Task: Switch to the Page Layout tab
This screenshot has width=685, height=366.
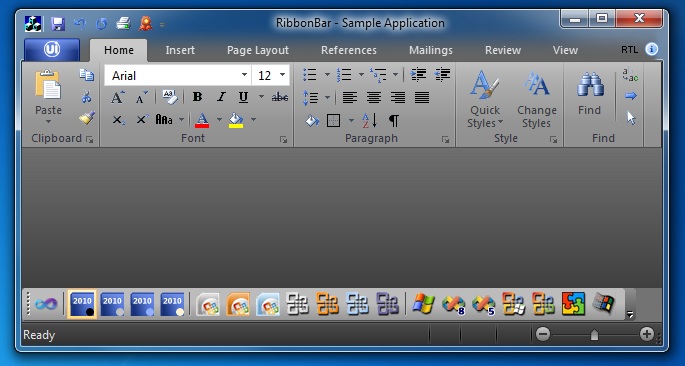Action: pos(258,51)
